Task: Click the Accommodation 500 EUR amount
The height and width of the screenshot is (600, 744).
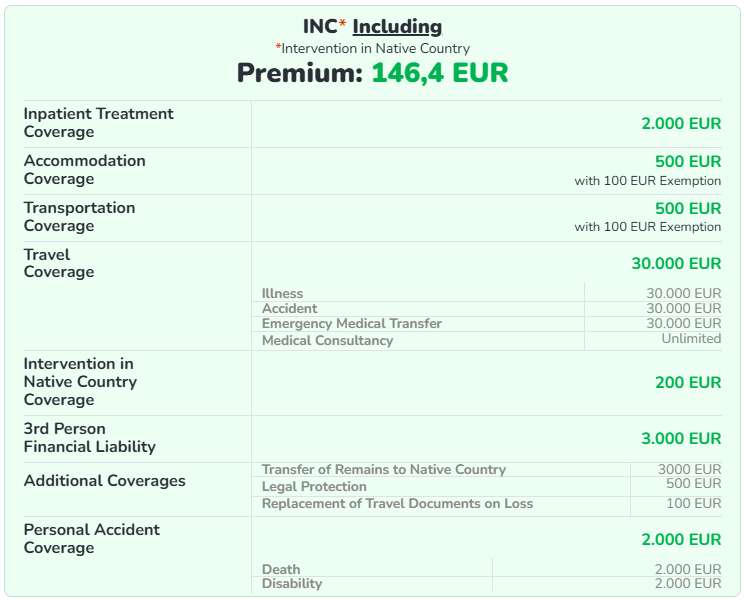Action: tap(688, 162)
